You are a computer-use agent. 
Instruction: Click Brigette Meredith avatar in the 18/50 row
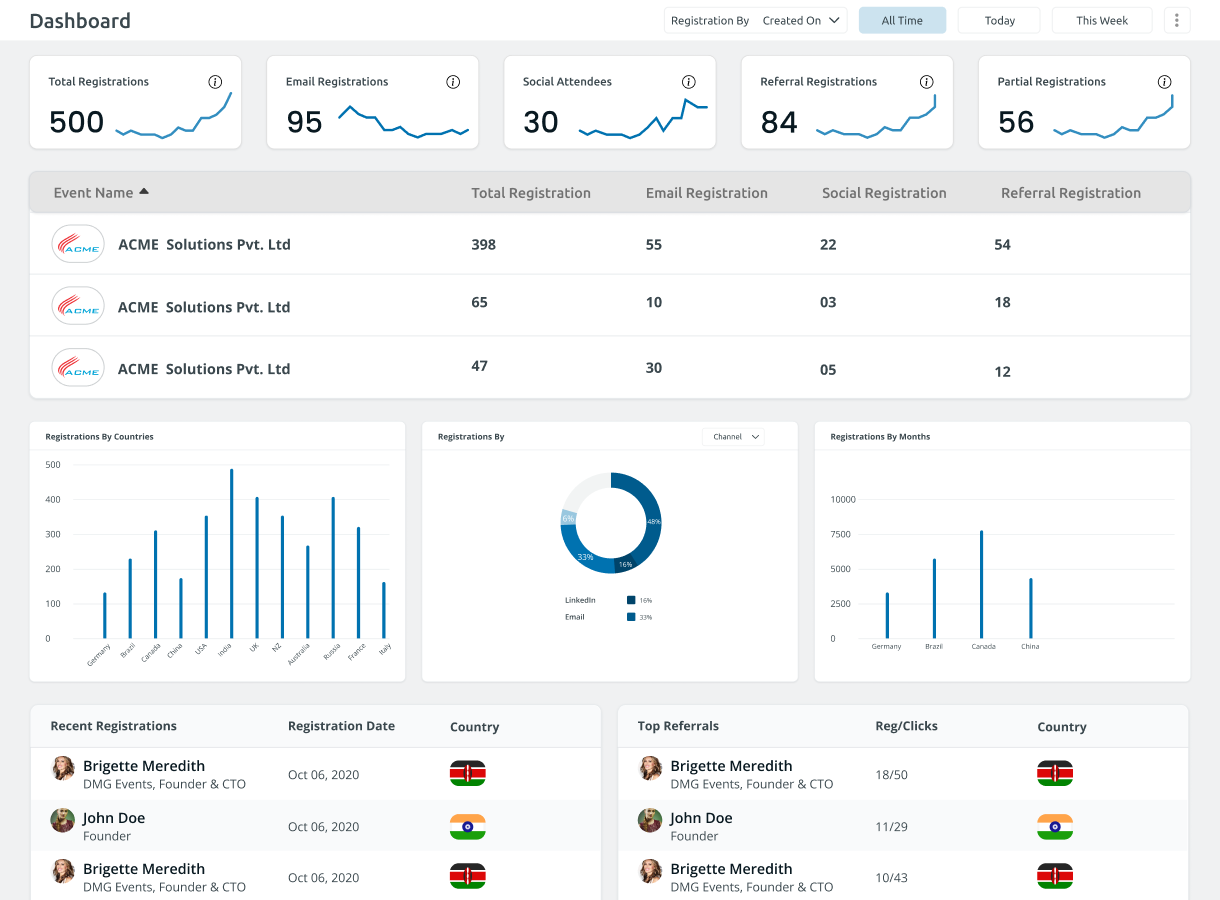point(650,768)
